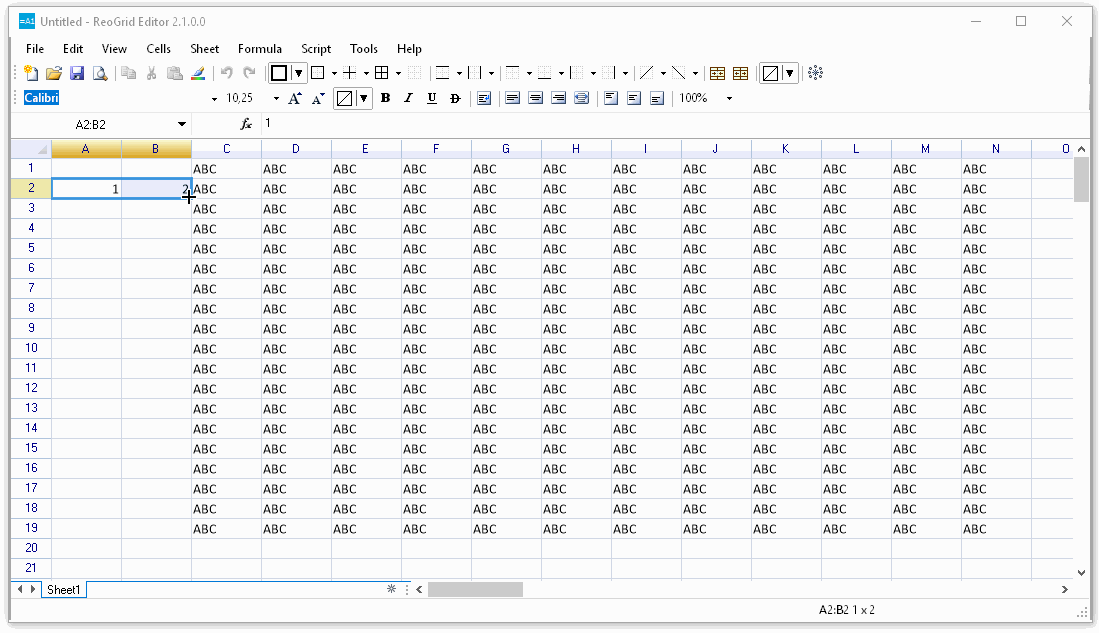Expand the outside borders style dropdown
Screen dimensions: 1099x633
334,73
